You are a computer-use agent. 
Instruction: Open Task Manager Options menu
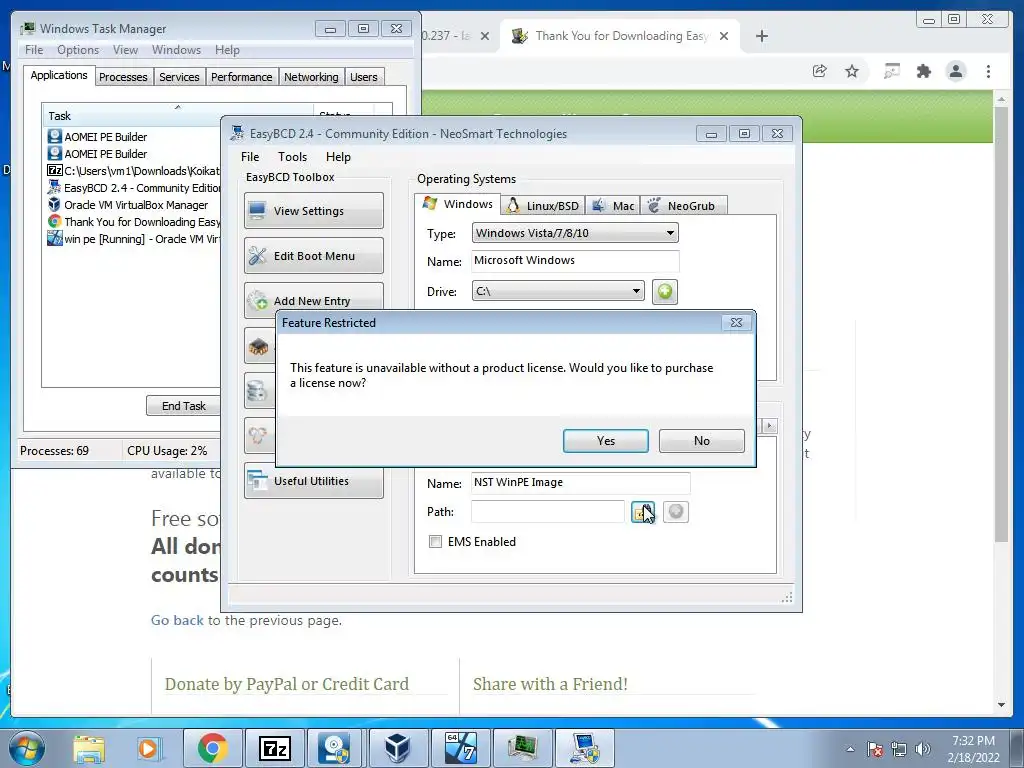point(78,50)
